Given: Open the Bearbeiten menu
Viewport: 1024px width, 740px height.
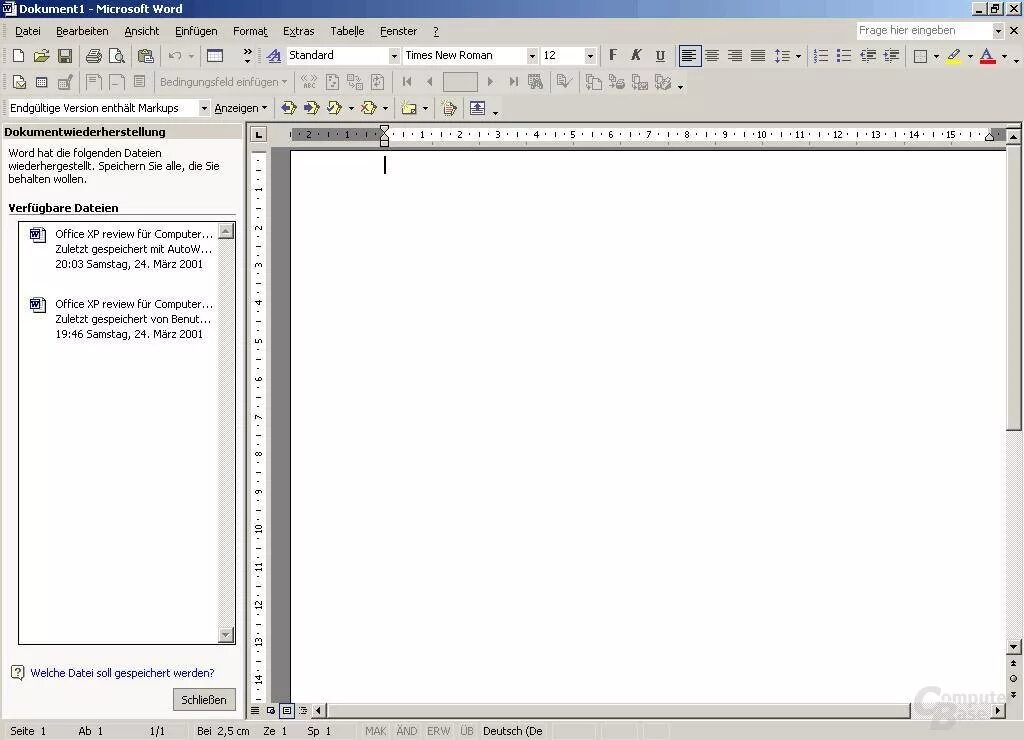Looking at the screenshot, I should [x=82, y=31].
